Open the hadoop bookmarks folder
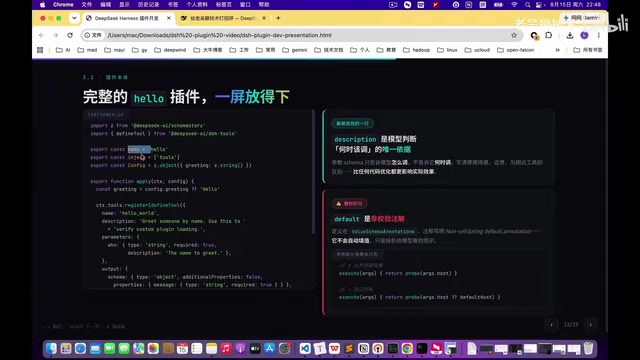The height and width of the screenshot is (360, 640). click(x=417, y=50)
